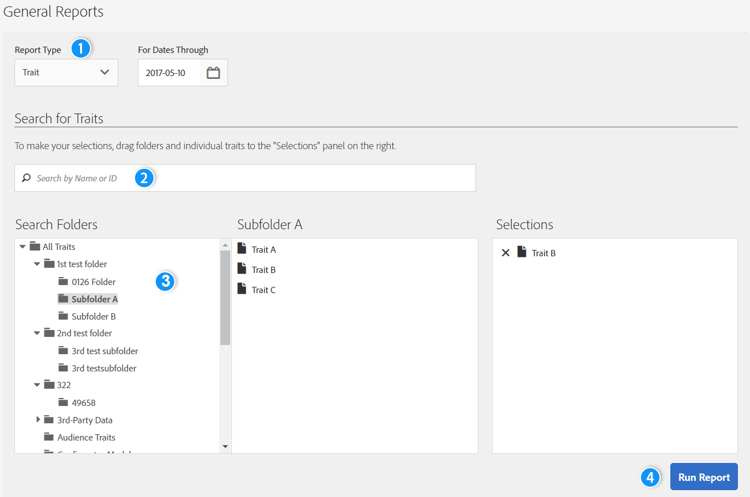The image size is (750, 497).
Task: Click the search magnifier icon
Action: tap(26, 178)
